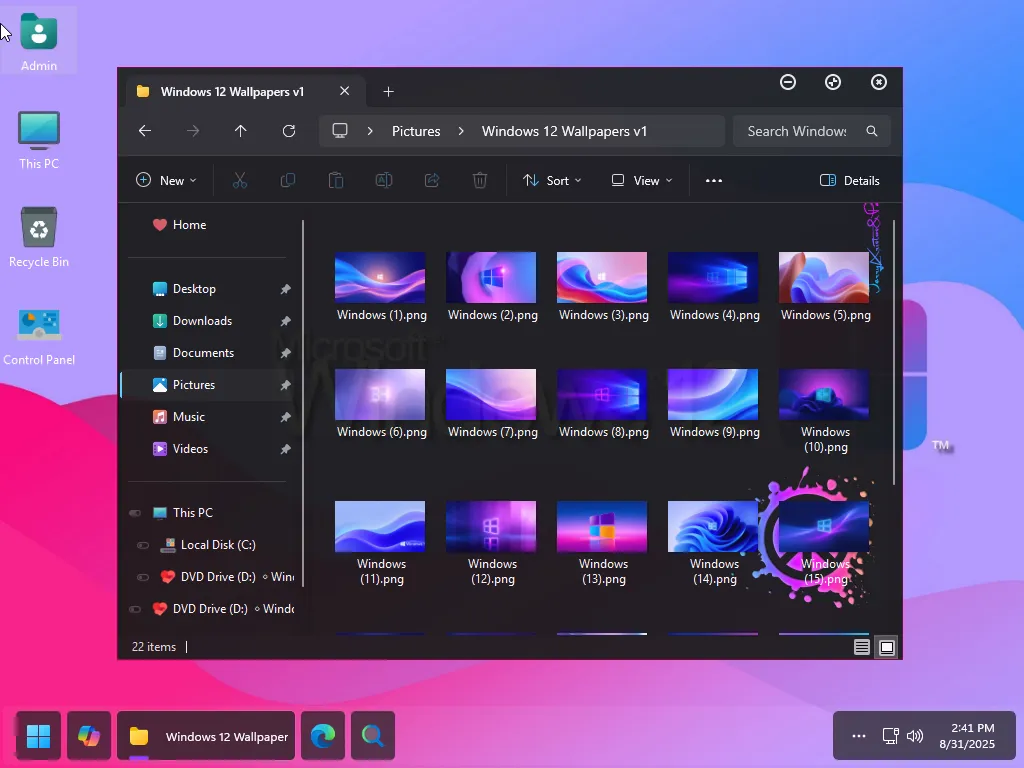Screen dimensions: 1024x768
Task: Select Control Panel desktop icon
Action: click(x=39, y=336)
